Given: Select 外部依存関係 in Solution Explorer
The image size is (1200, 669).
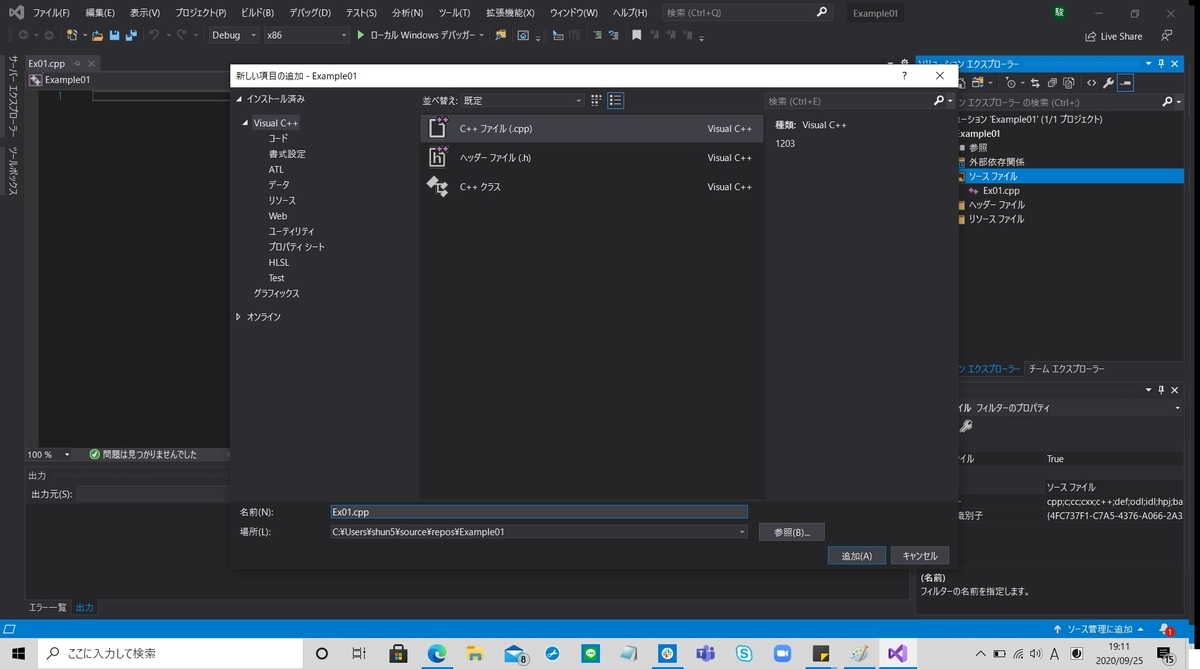Looking at the screenshot, I should 995,161.
